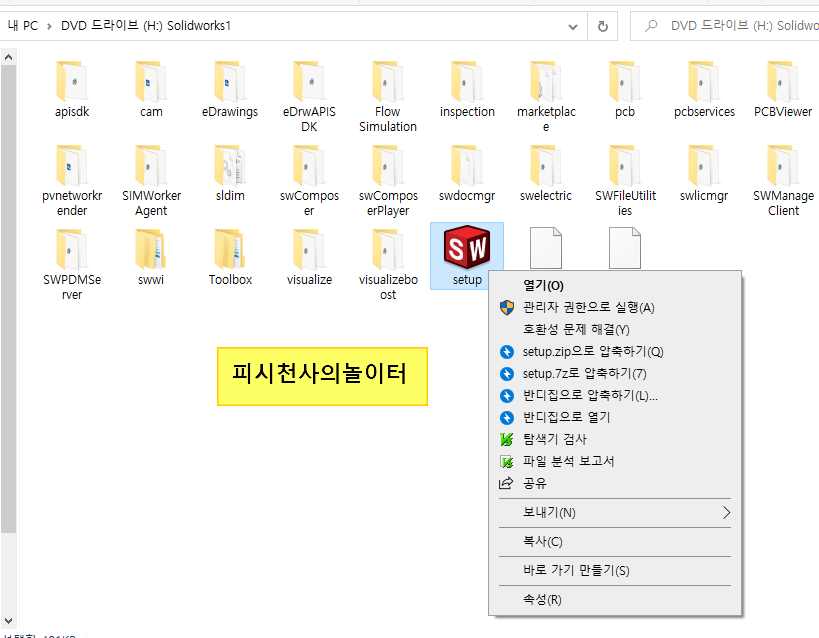Select the pvnetworkrender folder
819x638 pixels.
(72, 180)
